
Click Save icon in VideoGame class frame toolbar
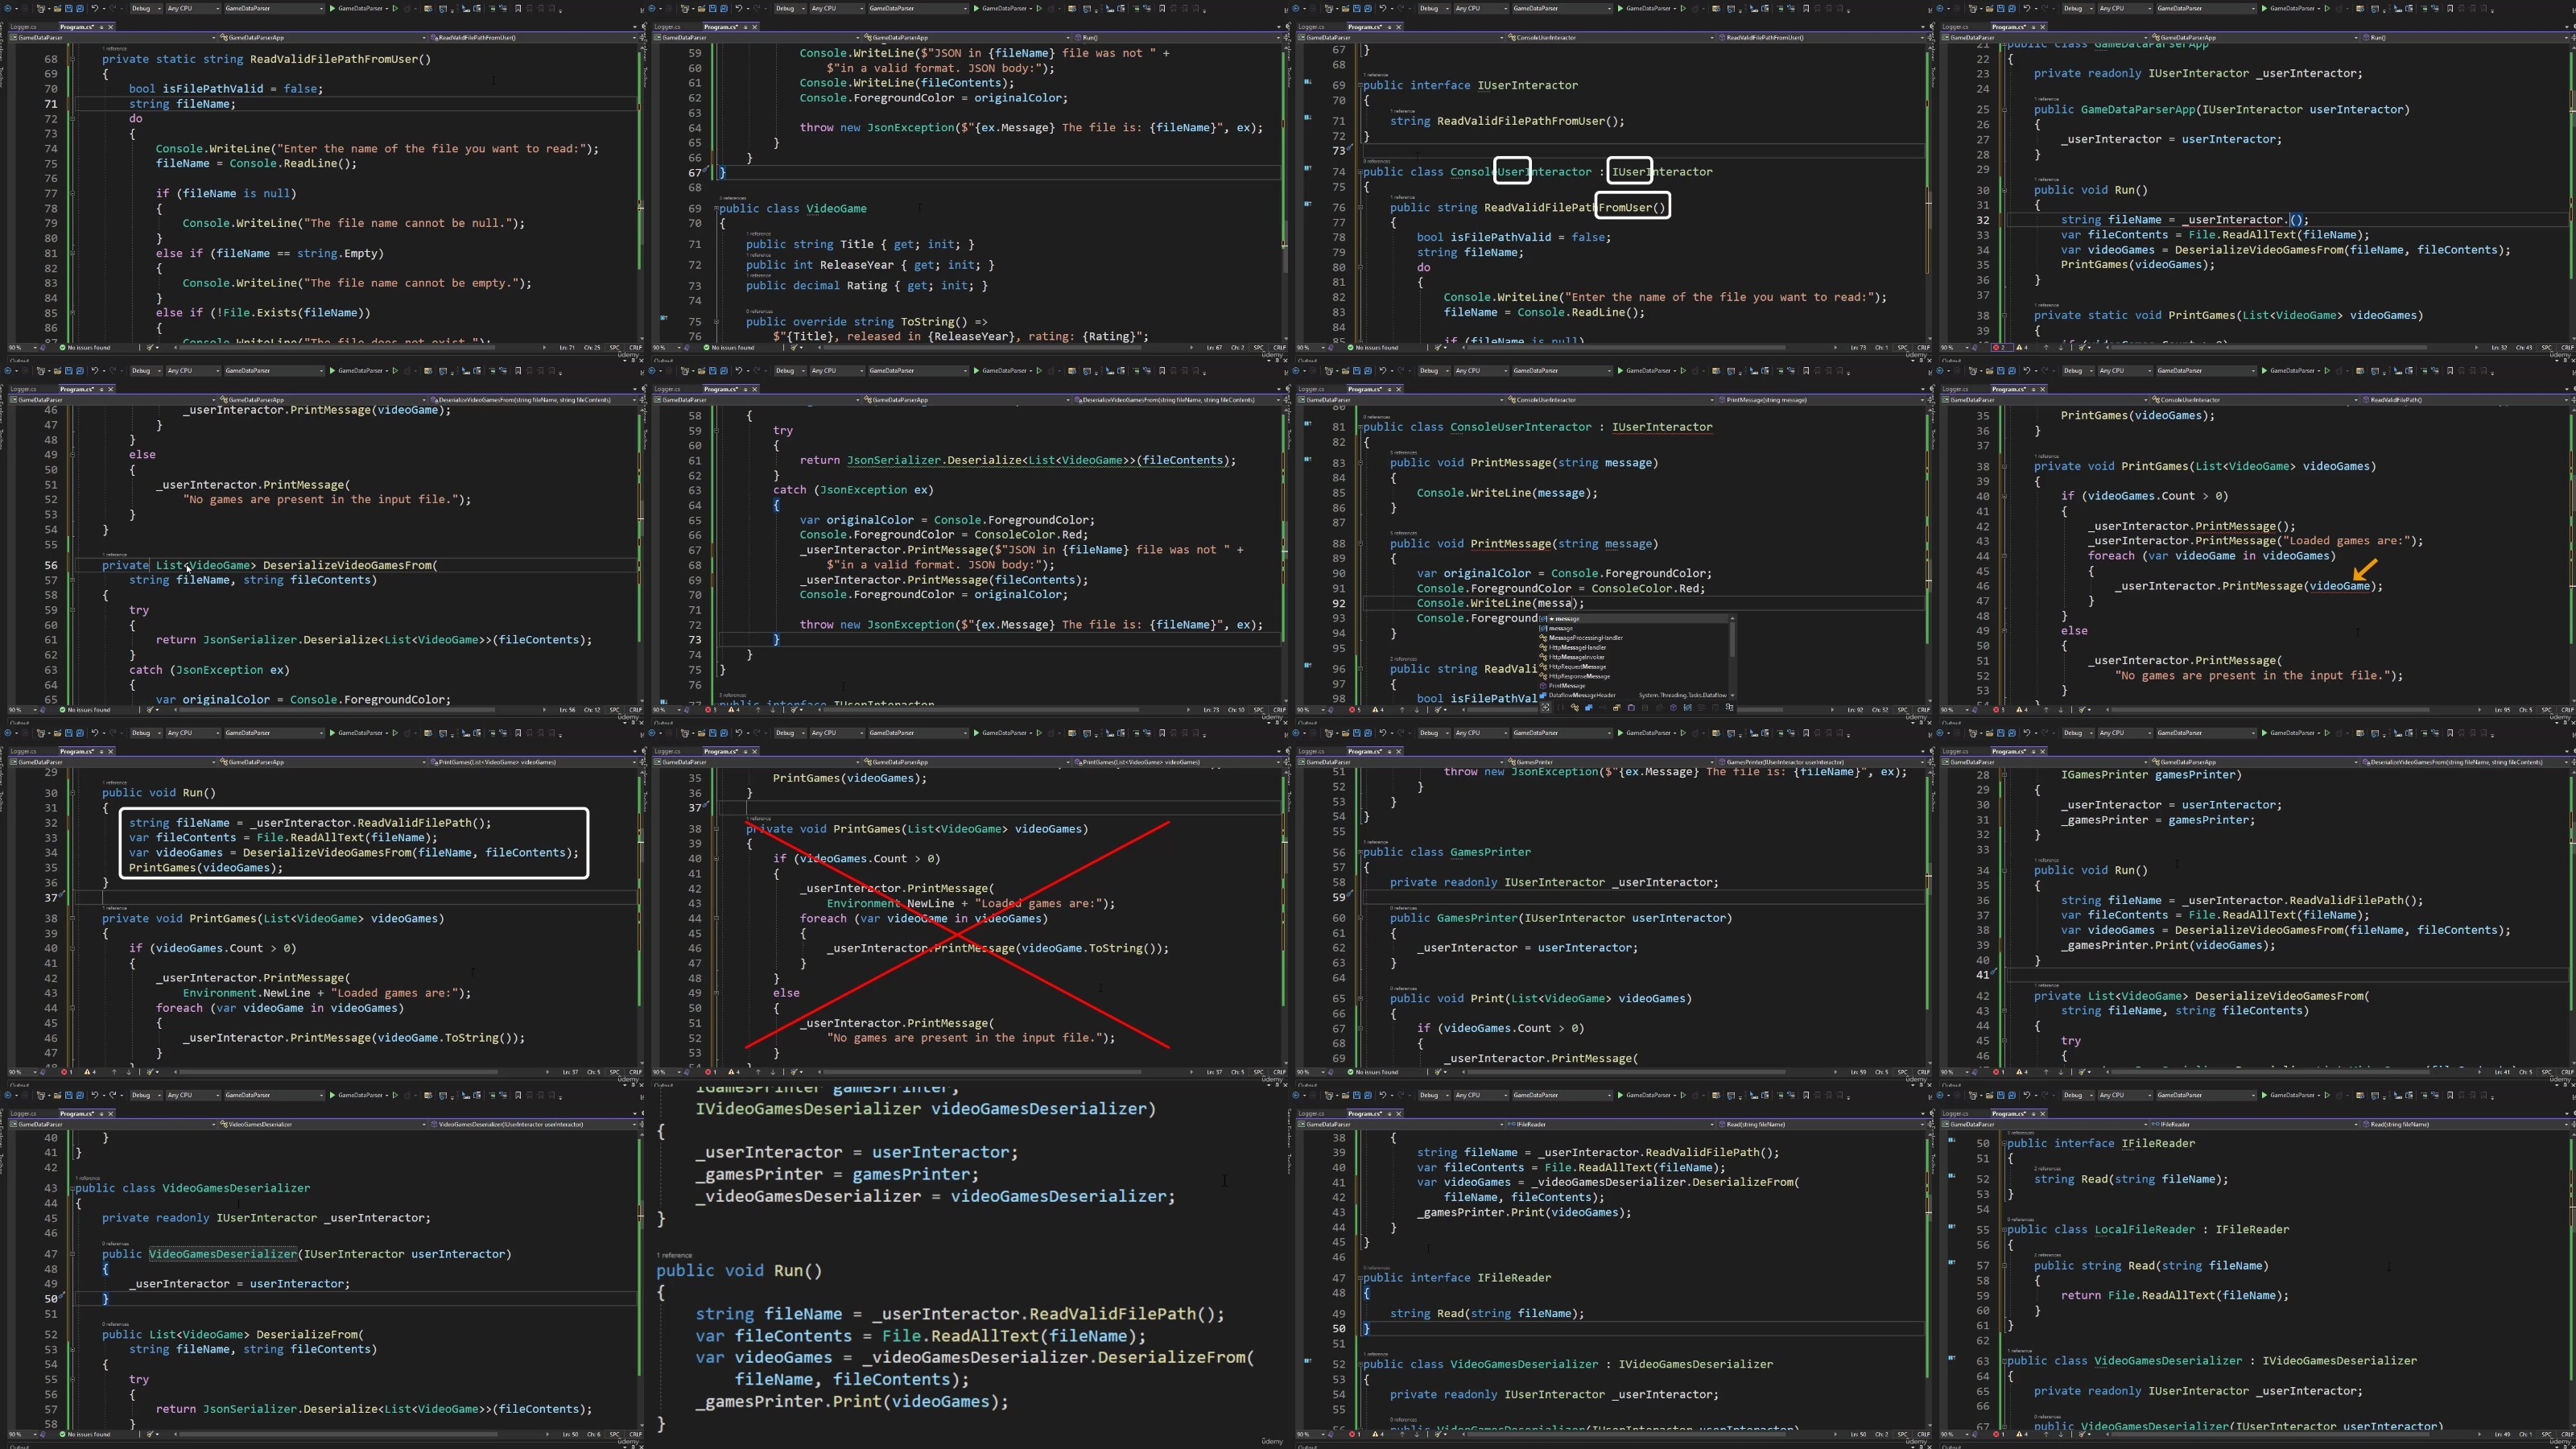point(713,8)
